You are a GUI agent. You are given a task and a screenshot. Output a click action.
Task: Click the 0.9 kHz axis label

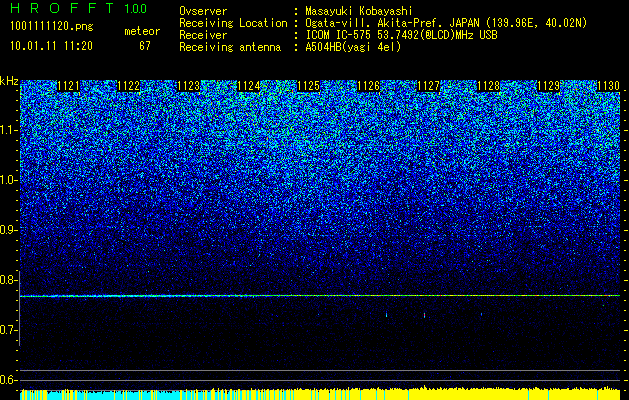[8, 230]
